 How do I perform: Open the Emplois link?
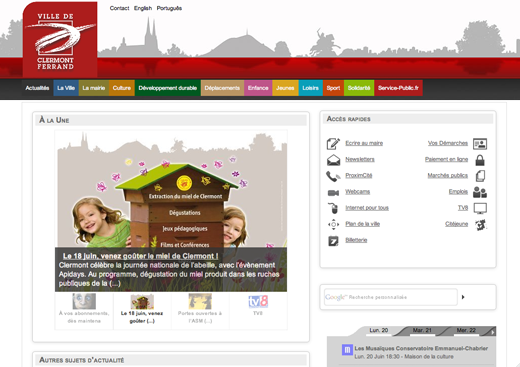pos(458,192)
